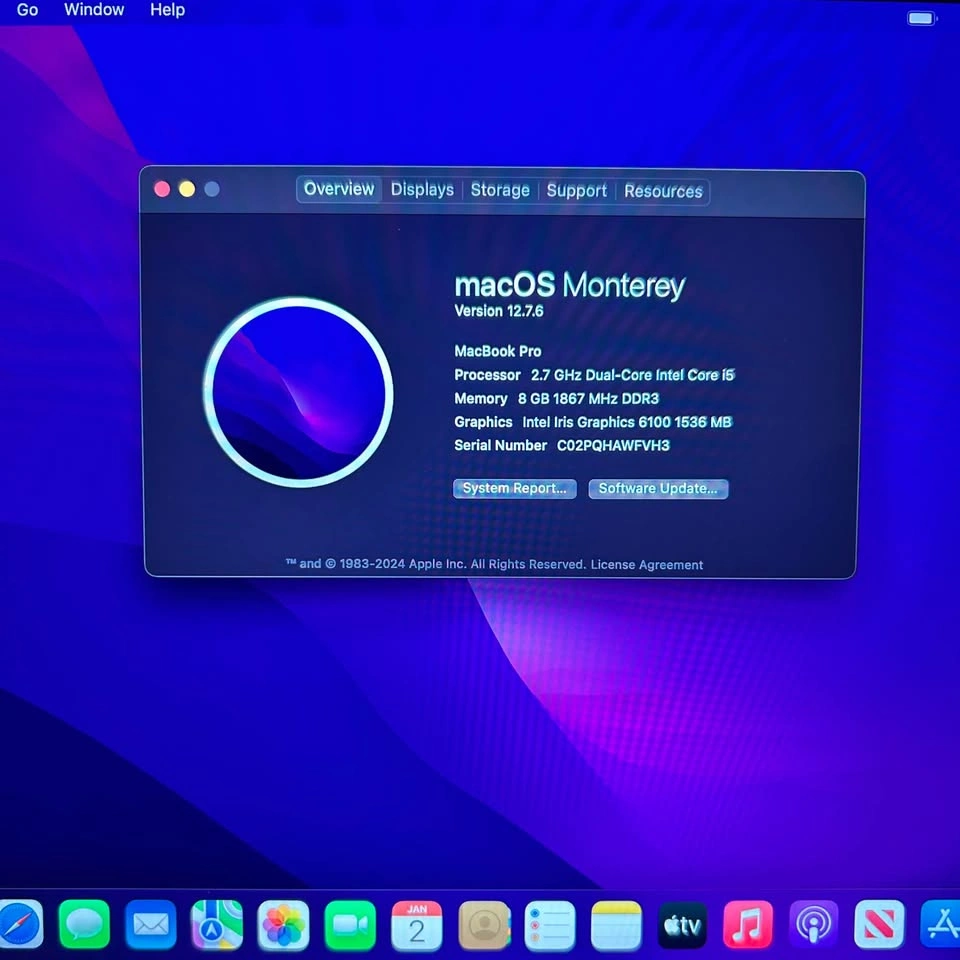Launch Podcasts app in Dock
Viewport: 960px width, 960px height.
tap(814, 924)
